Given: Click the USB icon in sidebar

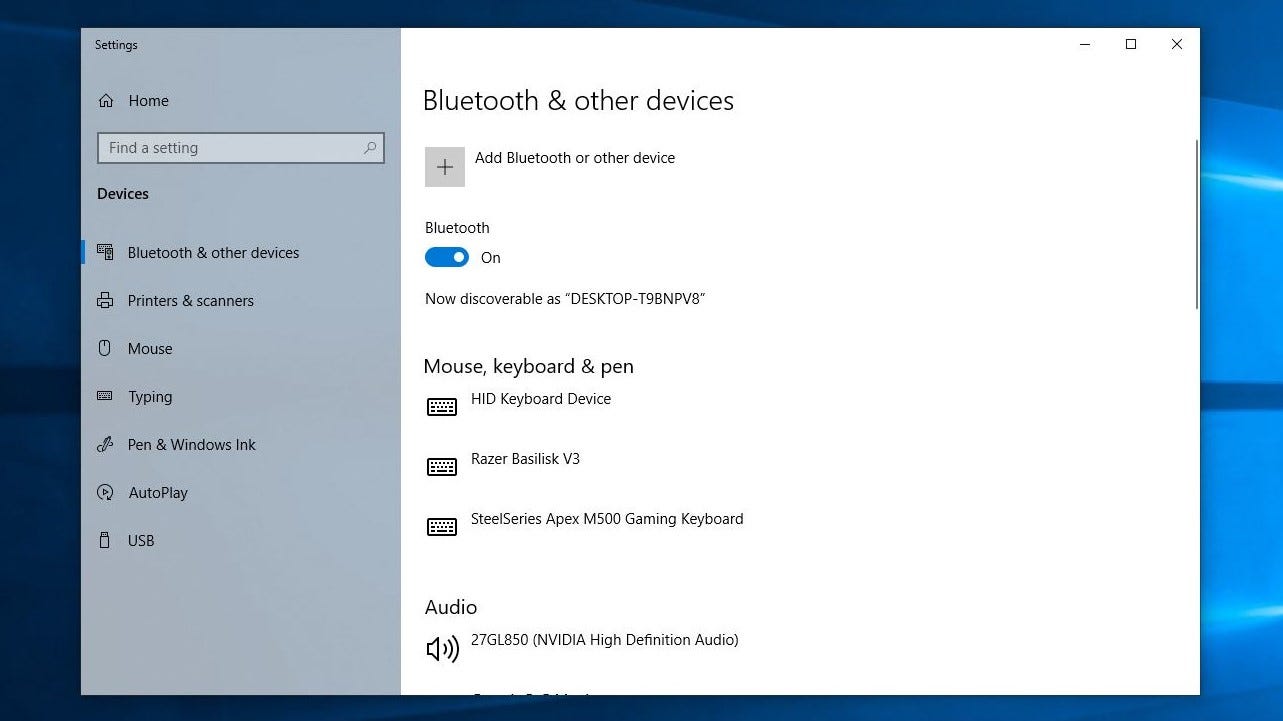Looking at the screenshot, I should tap(105, 541).
